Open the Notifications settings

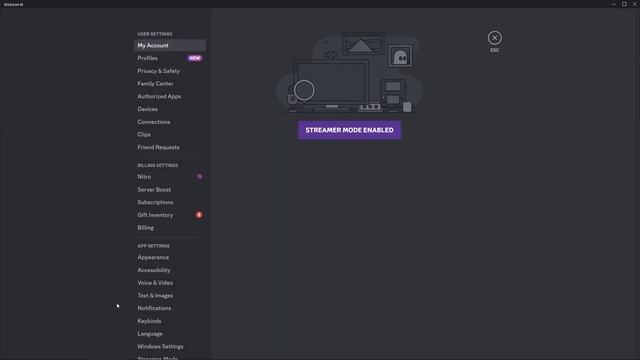point(170,308)
